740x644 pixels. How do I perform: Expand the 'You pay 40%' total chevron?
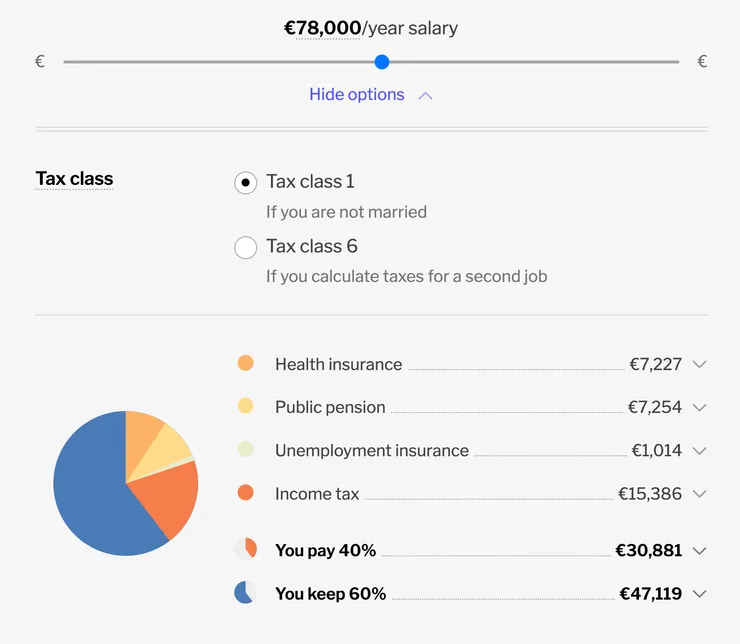click(x=700, y=550)
